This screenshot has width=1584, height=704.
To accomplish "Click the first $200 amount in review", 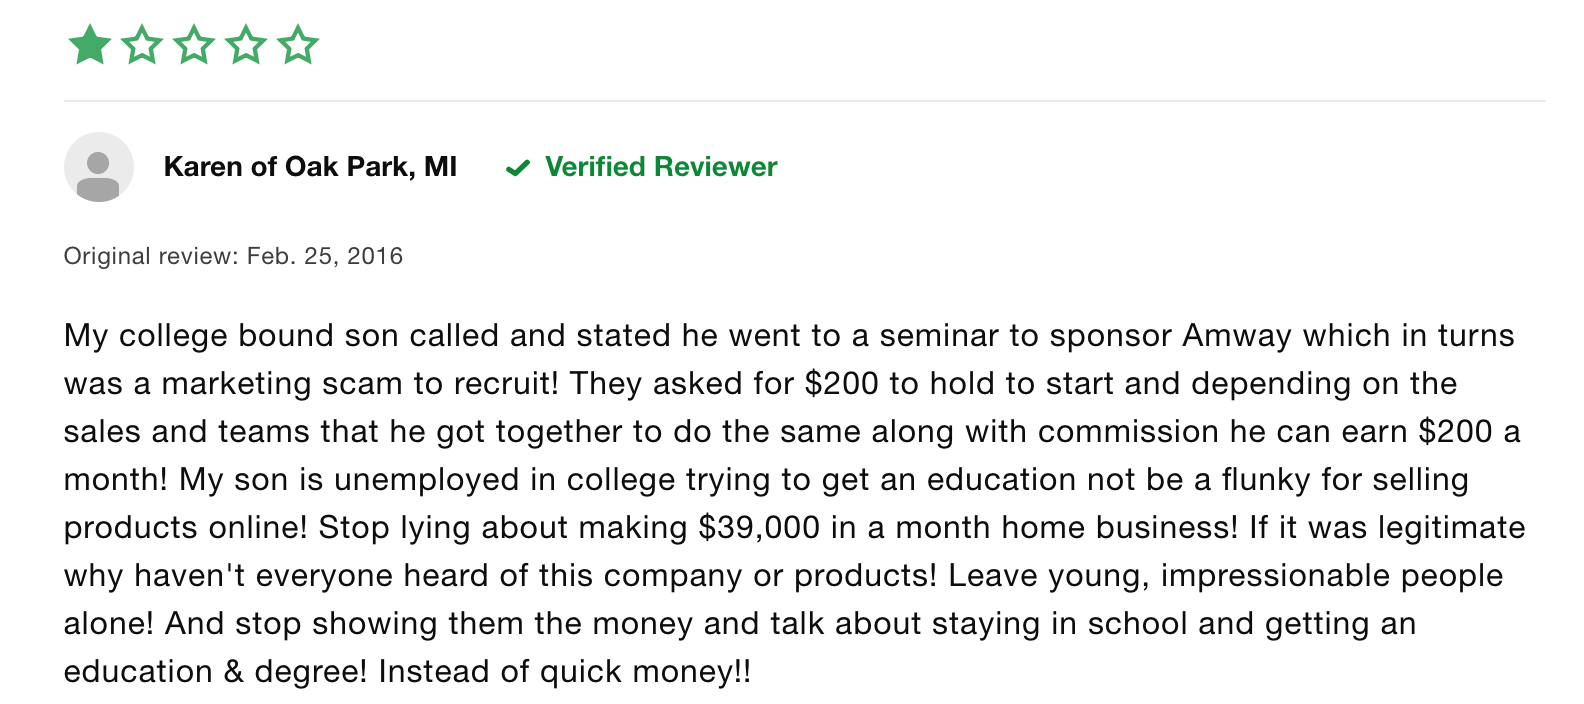I will coord(841,384).
